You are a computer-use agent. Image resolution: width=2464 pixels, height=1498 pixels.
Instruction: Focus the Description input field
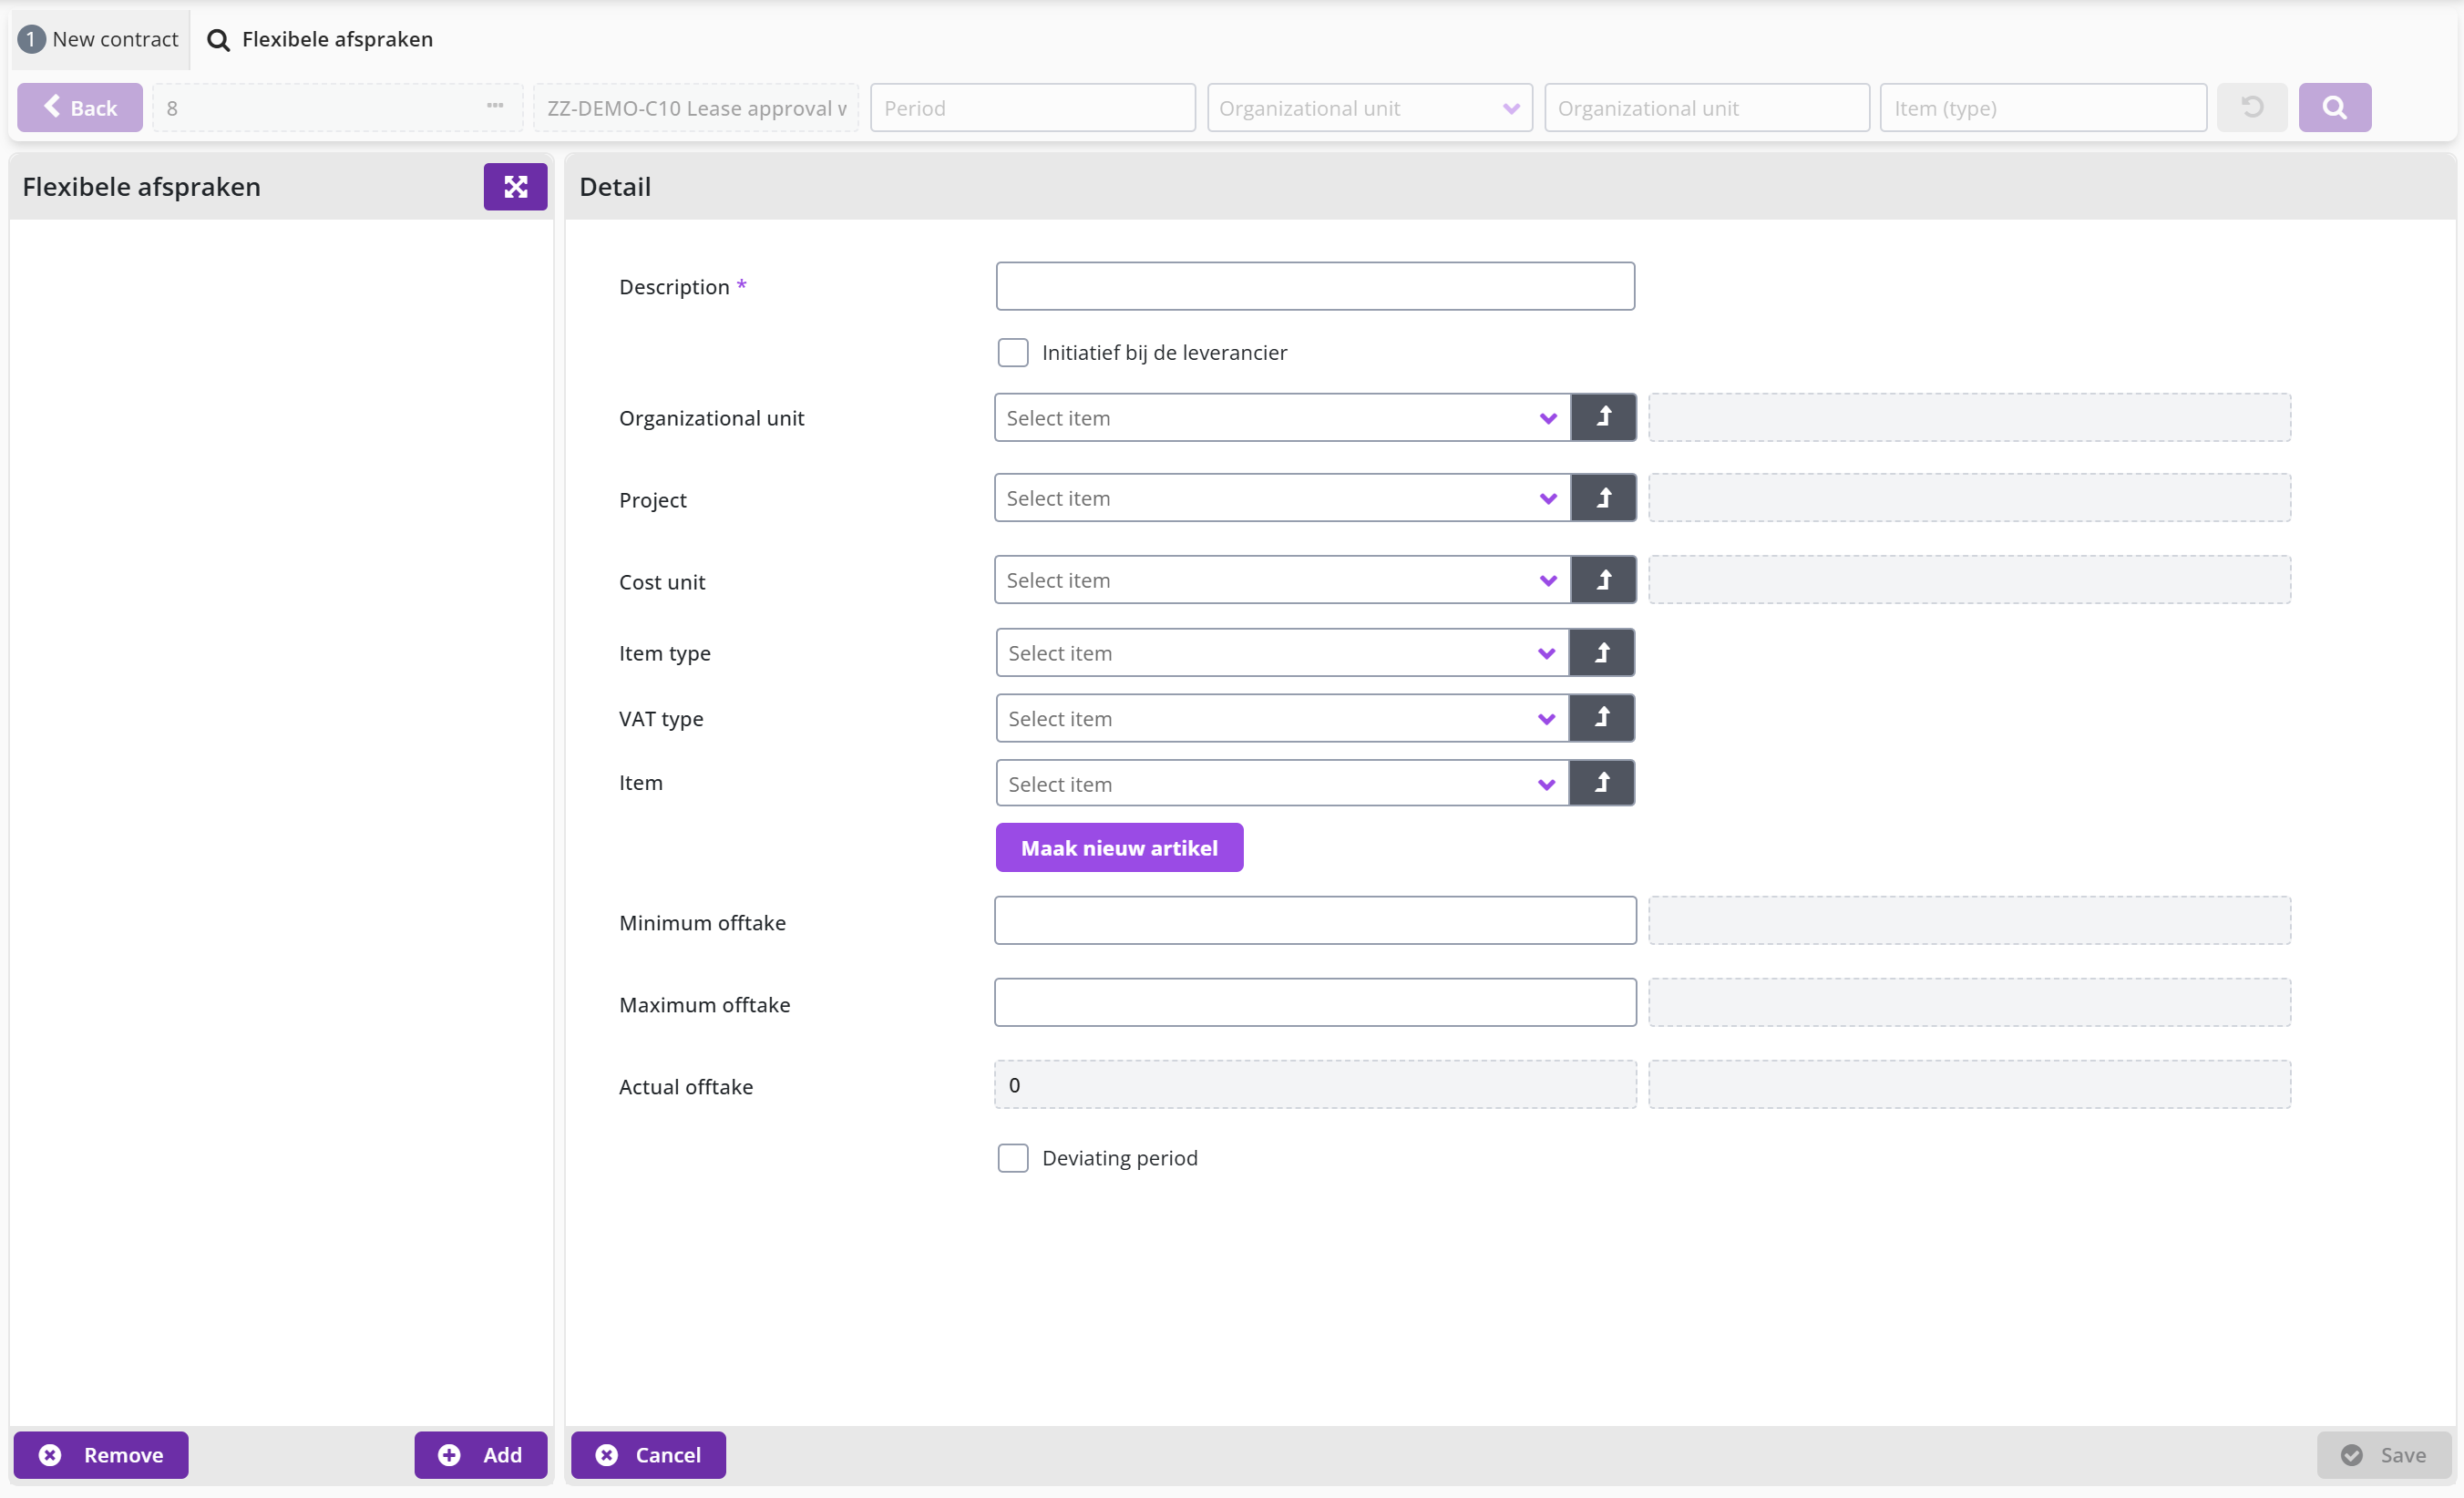pos(1315,286)
